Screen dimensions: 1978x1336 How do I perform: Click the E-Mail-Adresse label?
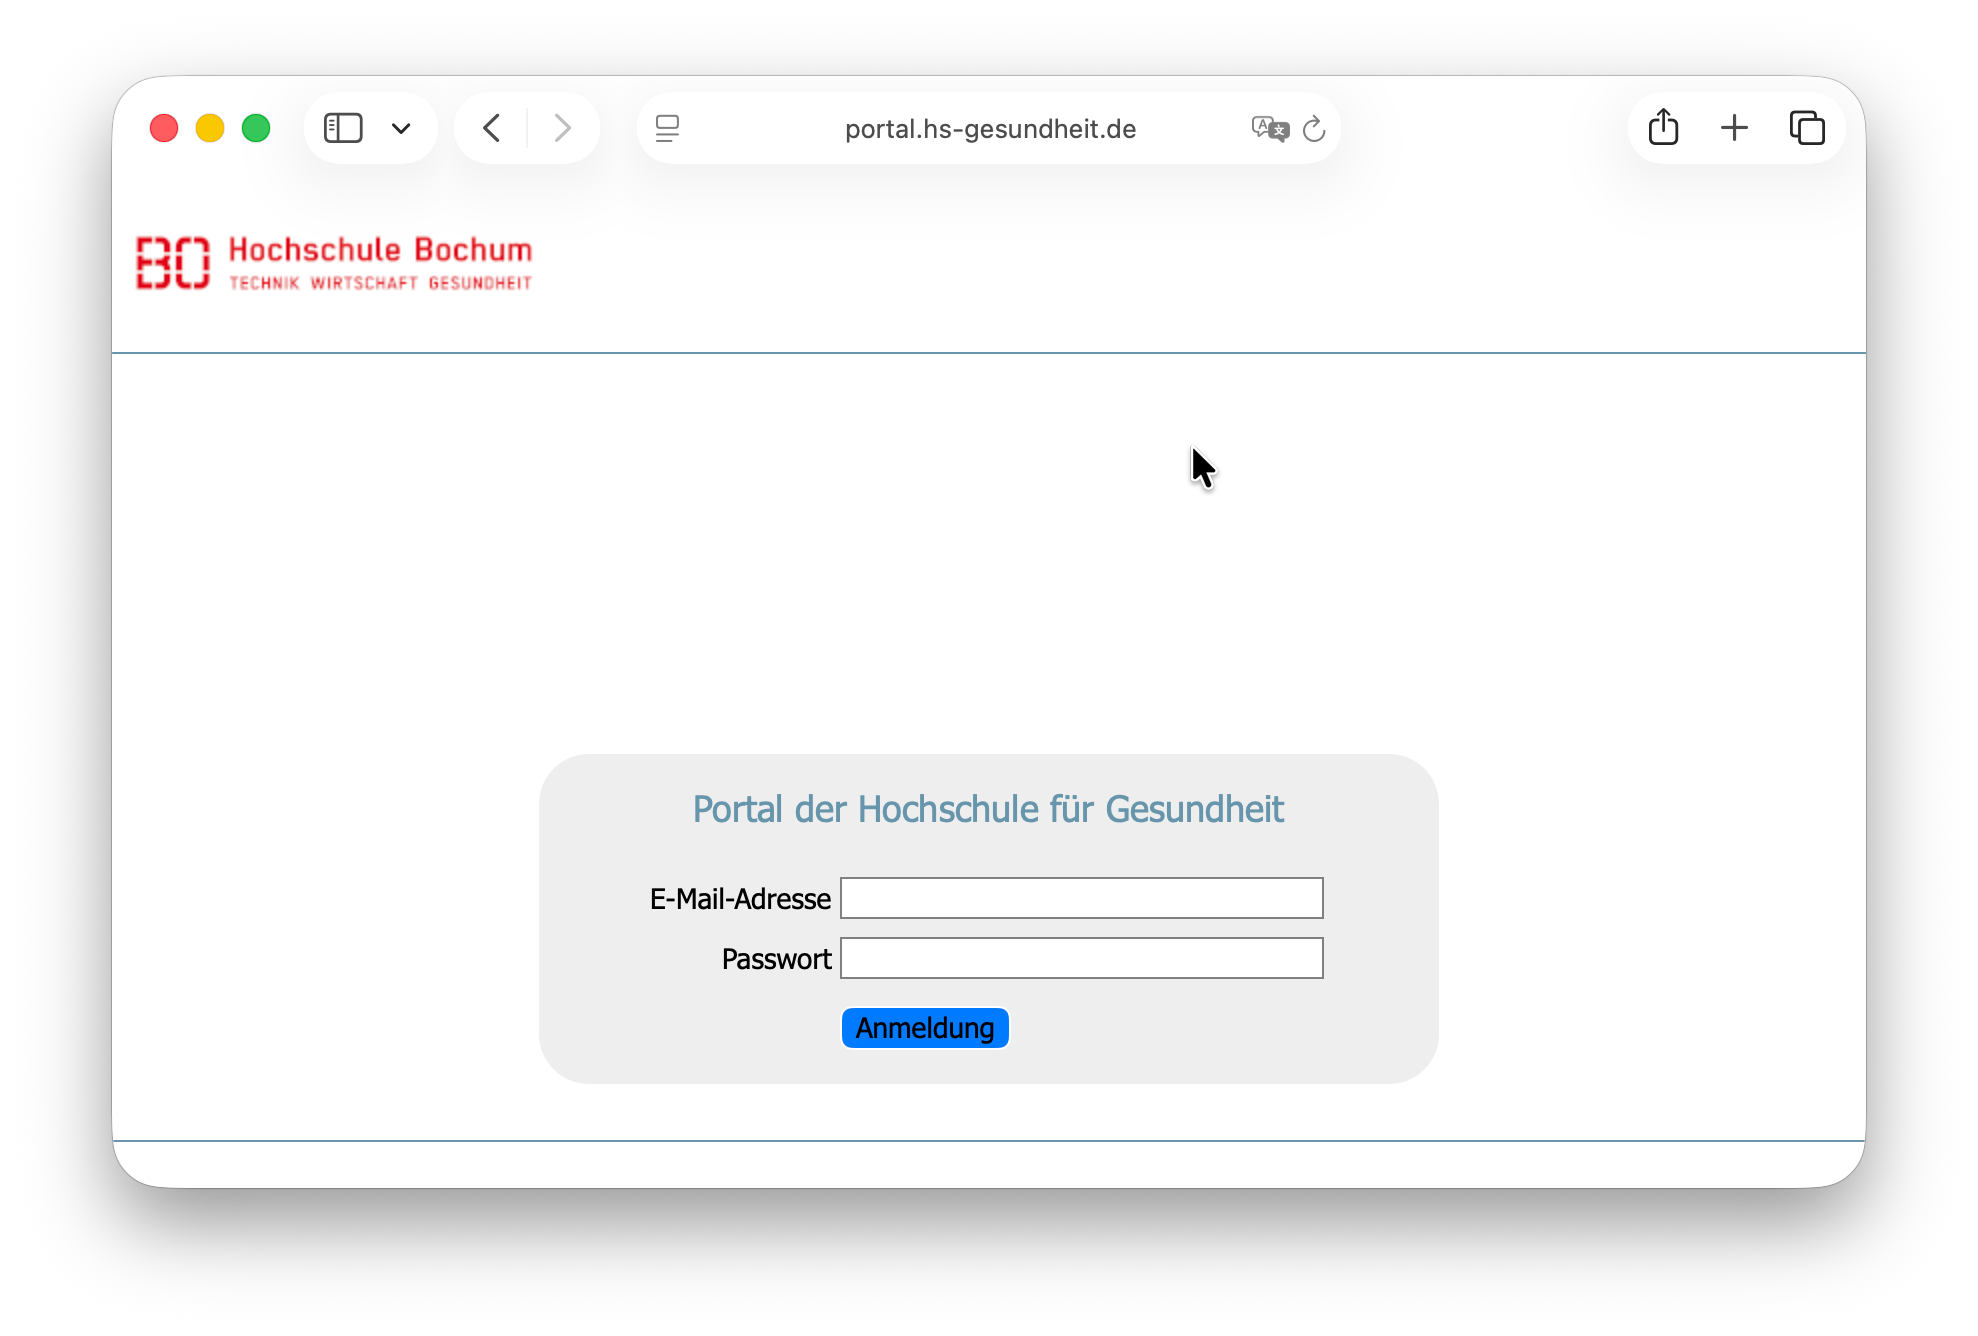tap(740, 899)
